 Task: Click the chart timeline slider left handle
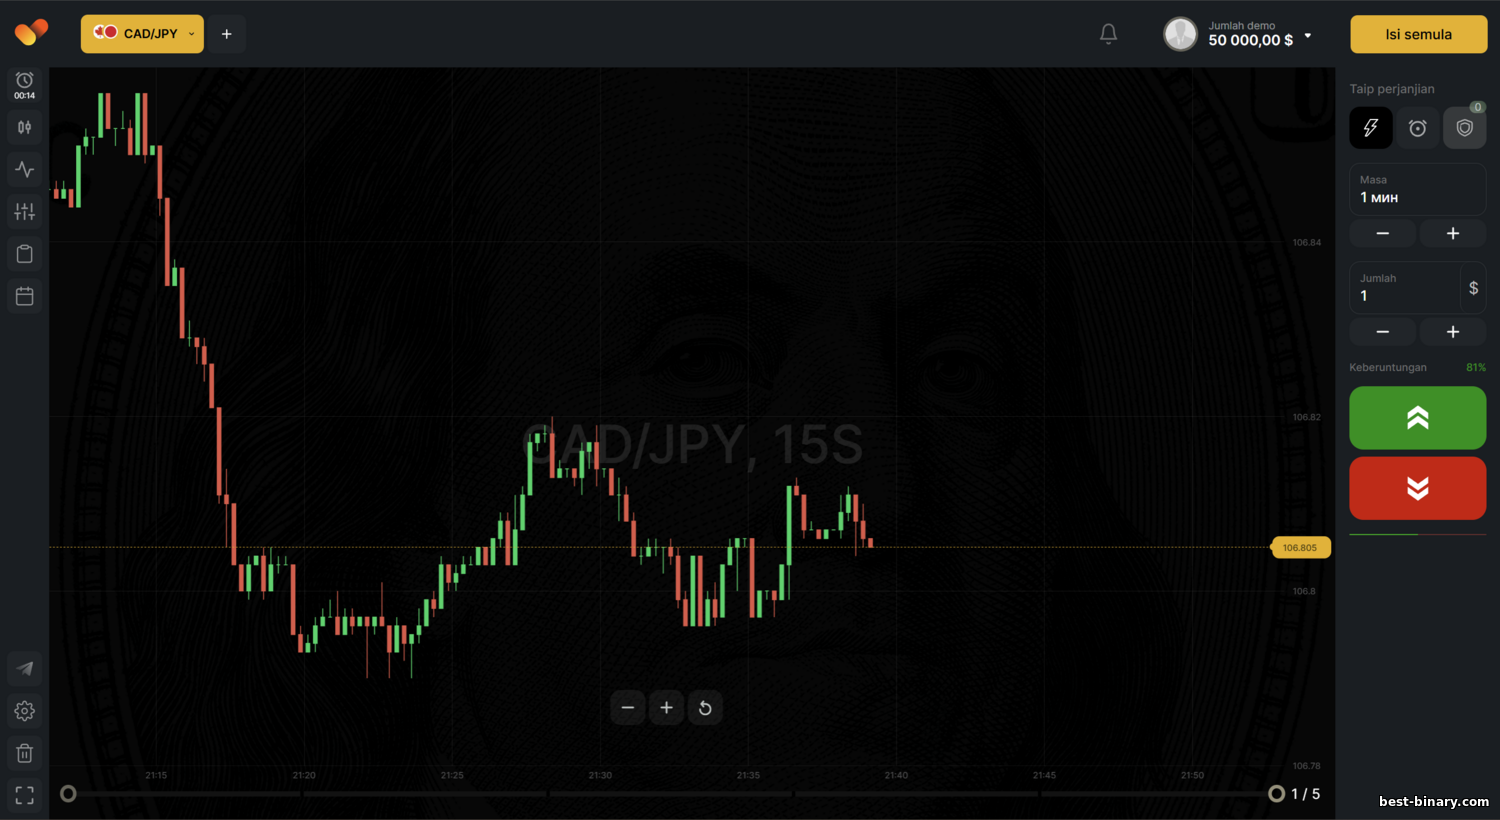coord(68,794)
